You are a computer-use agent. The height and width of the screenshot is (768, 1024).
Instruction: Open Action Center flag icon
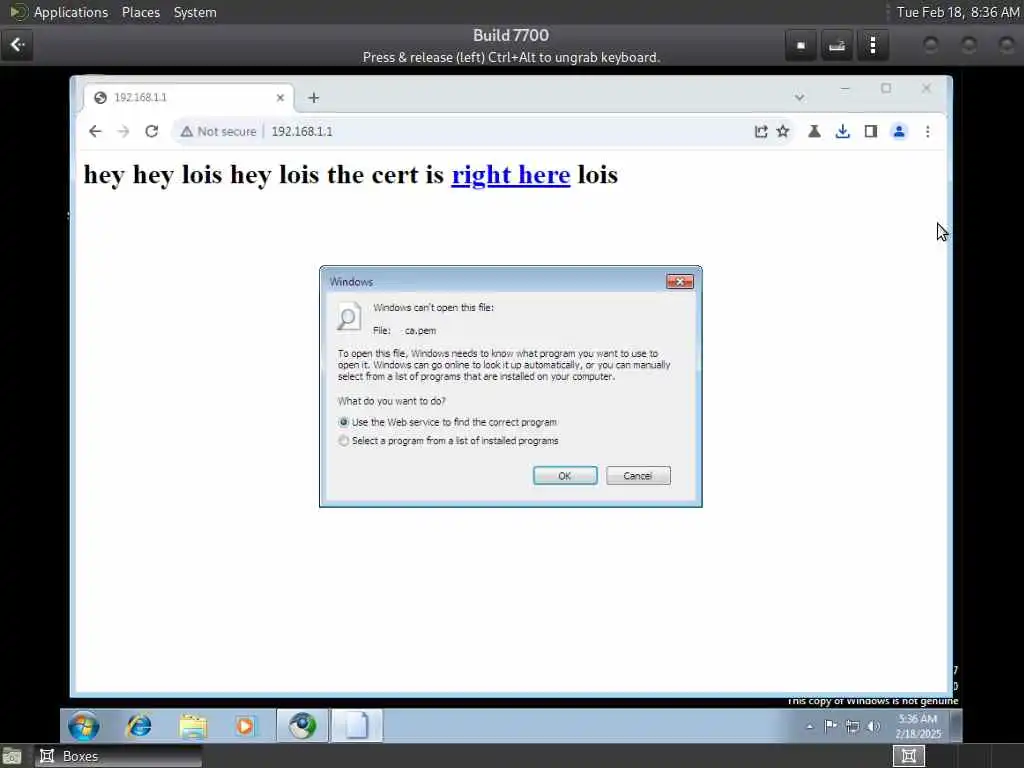point(831,726)
